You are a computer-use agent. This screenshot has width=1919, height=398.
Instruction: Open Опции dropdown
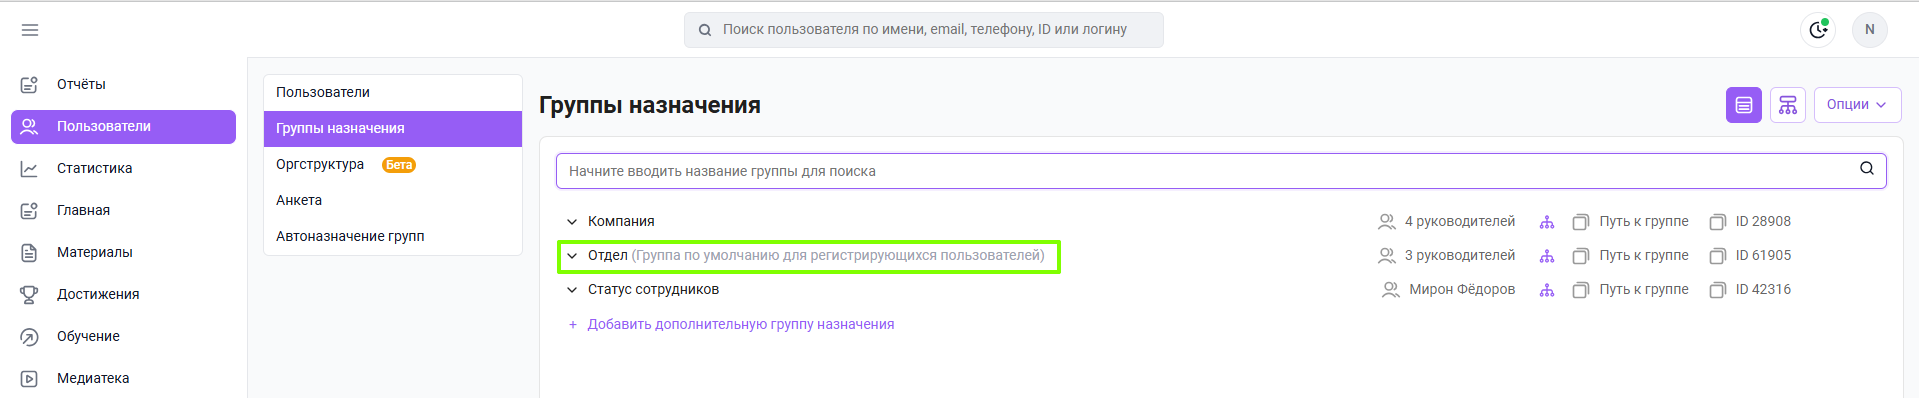(x=1857, y=105)
